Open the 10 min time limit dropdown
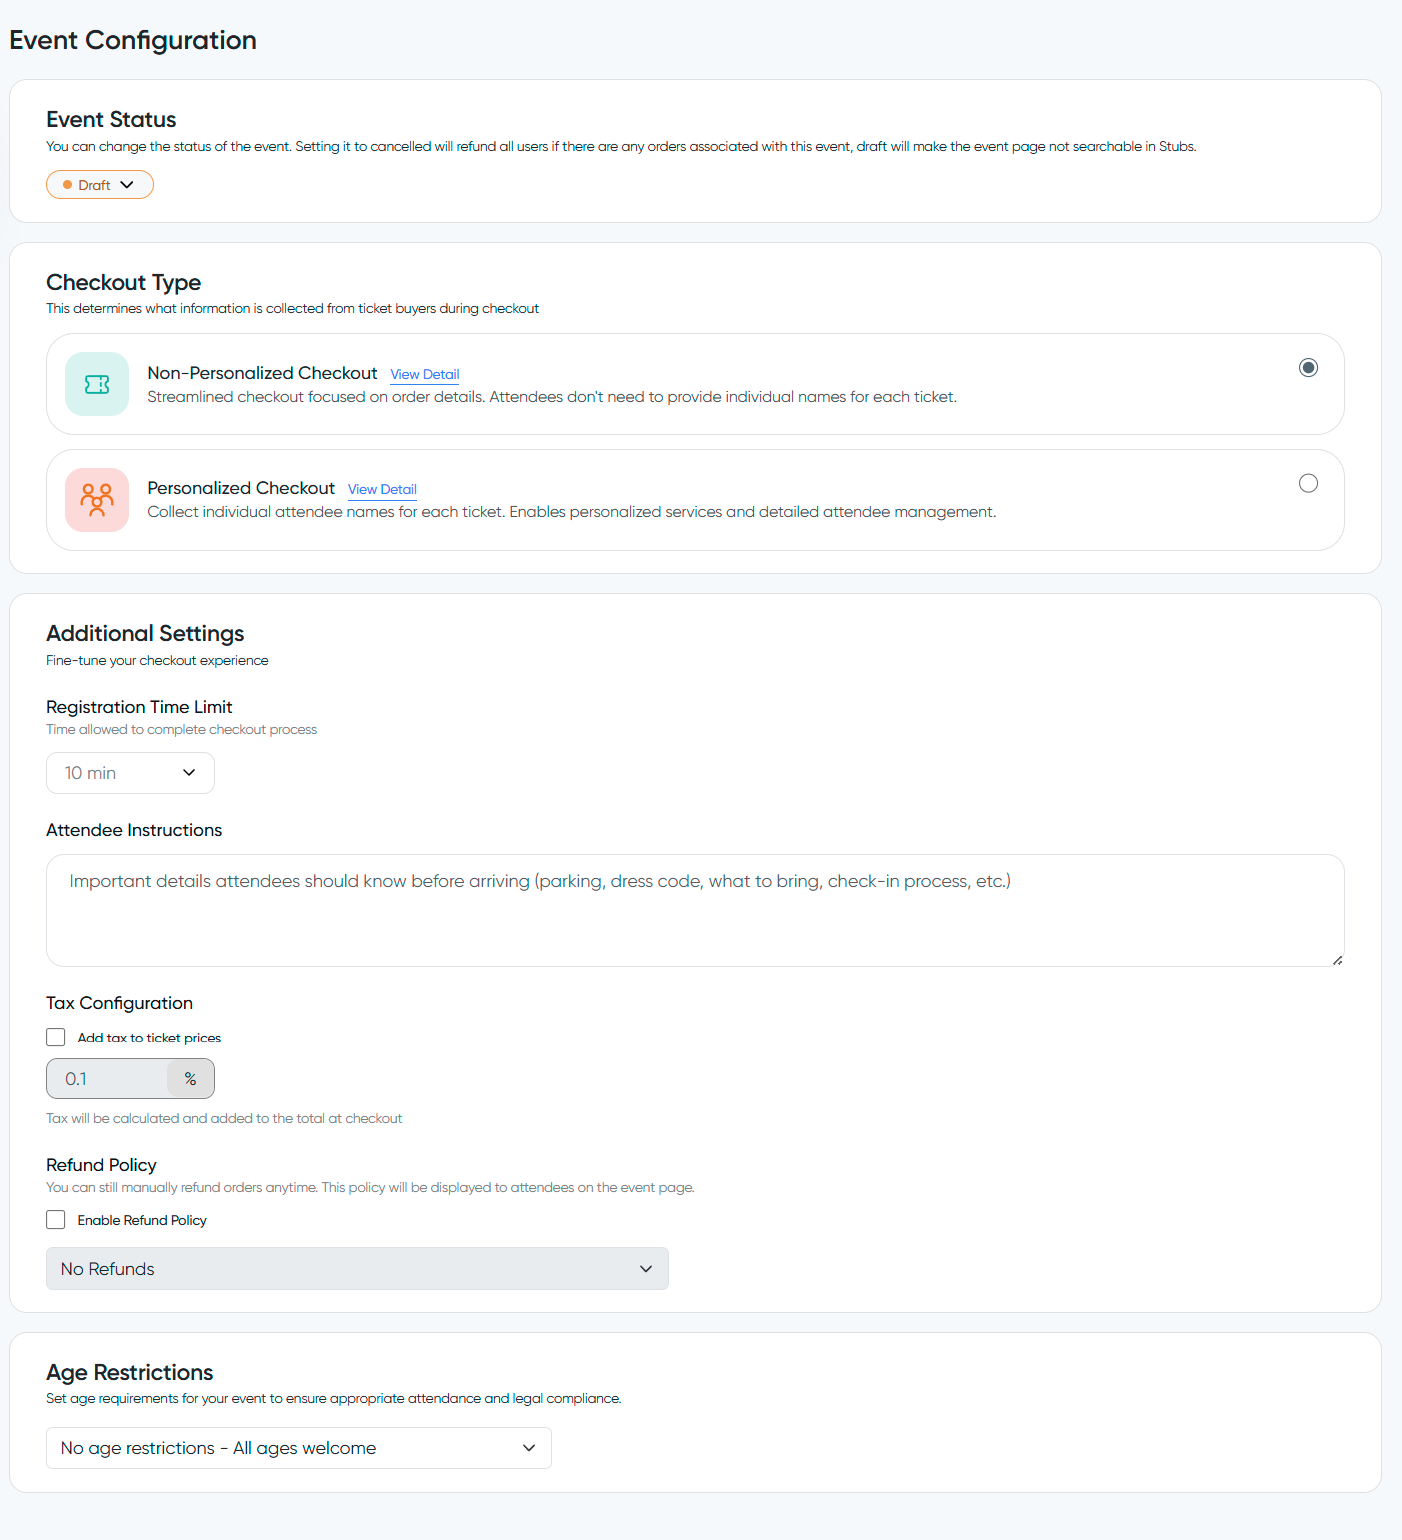 click(130, 772)
